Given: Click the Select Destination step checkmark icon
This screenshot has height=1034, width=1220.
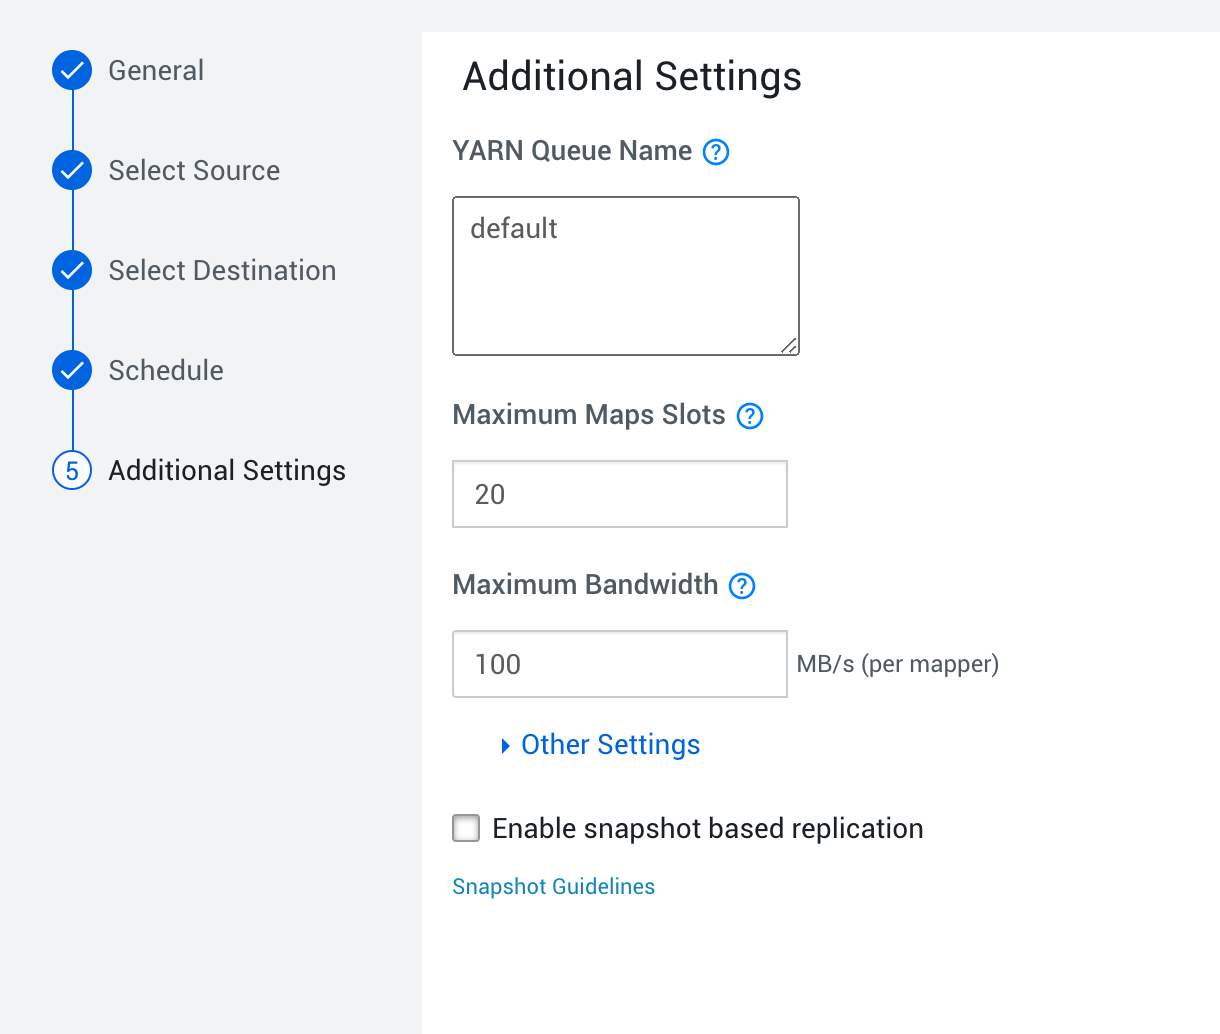Looking at the screenshot, I should [x=71, y=270].
